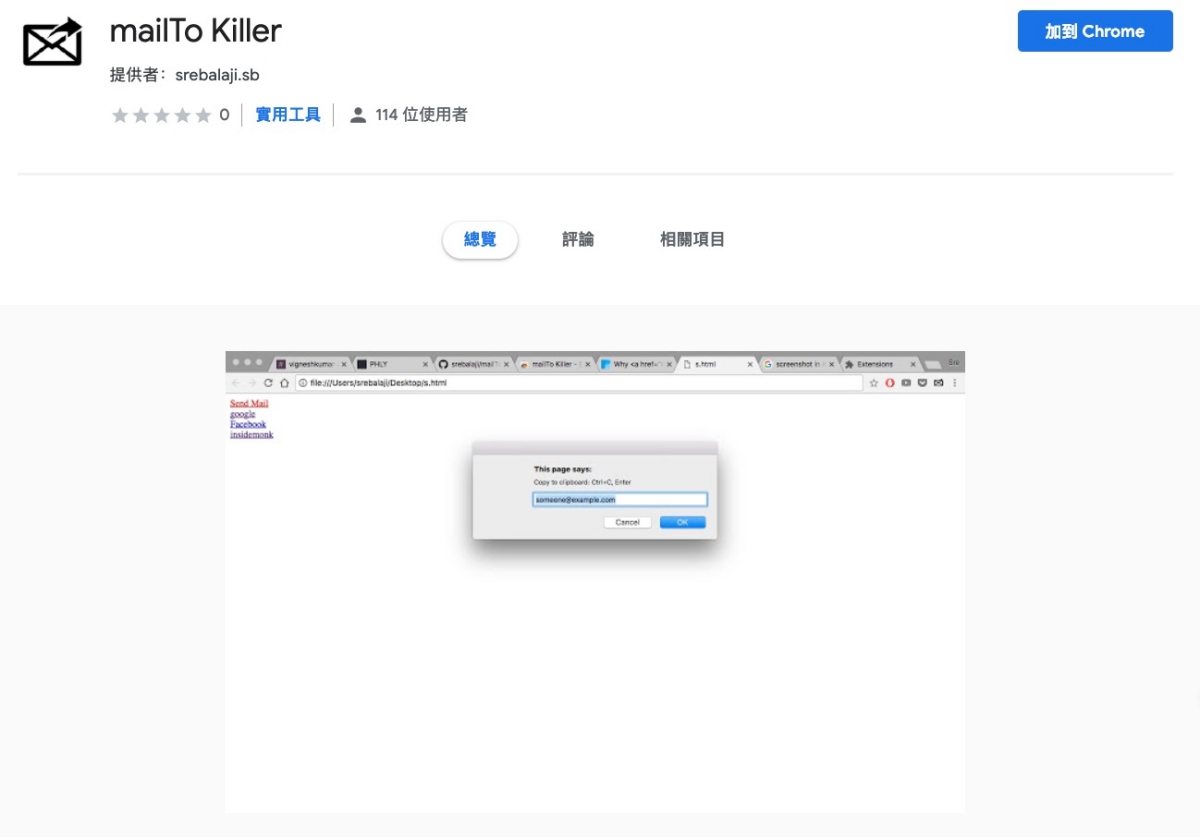Screen dimensions: 1200x837
Task: Click the Send Mail link
Action: click(x=249, y=404)
